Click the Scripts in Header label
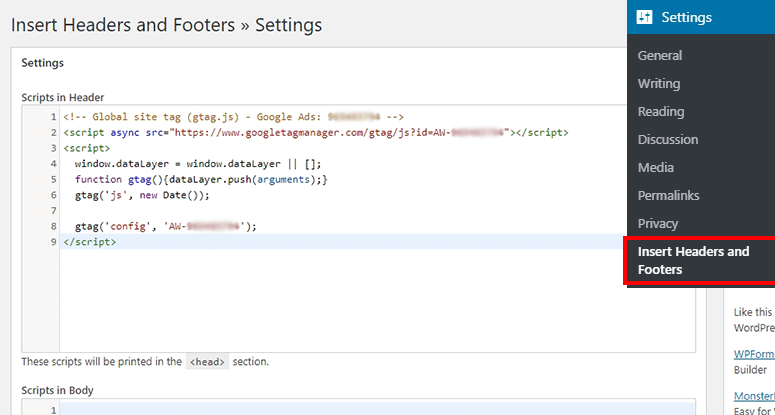Viewport: 775px width, 415px height. coord(63,97)
